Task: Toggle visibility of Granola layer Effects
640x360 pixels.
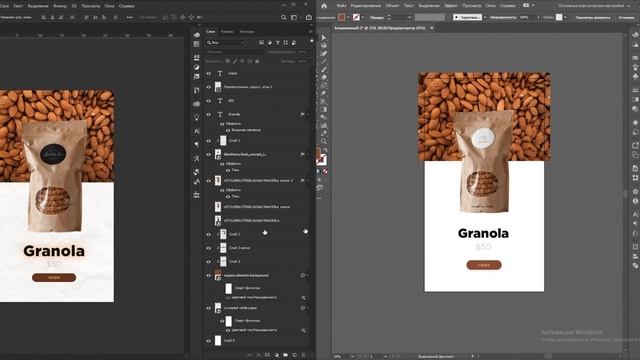Action: (x=222, y=124)
